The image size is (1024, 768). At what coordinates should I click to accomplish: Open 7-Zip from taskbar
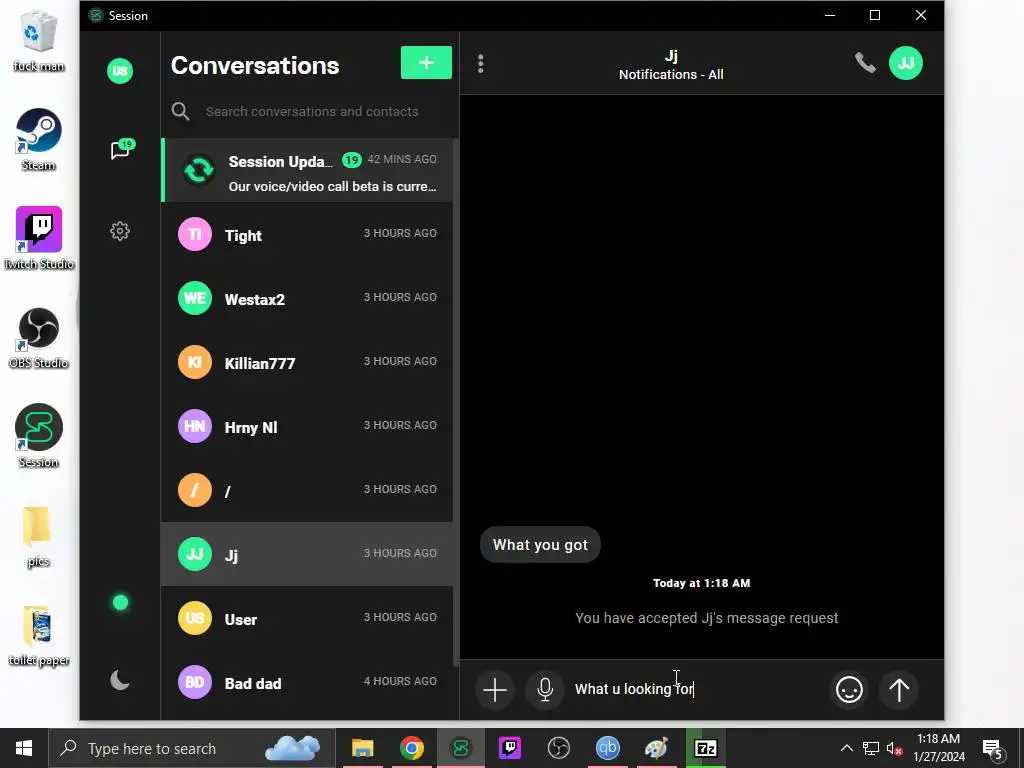(x=705, y=748)
